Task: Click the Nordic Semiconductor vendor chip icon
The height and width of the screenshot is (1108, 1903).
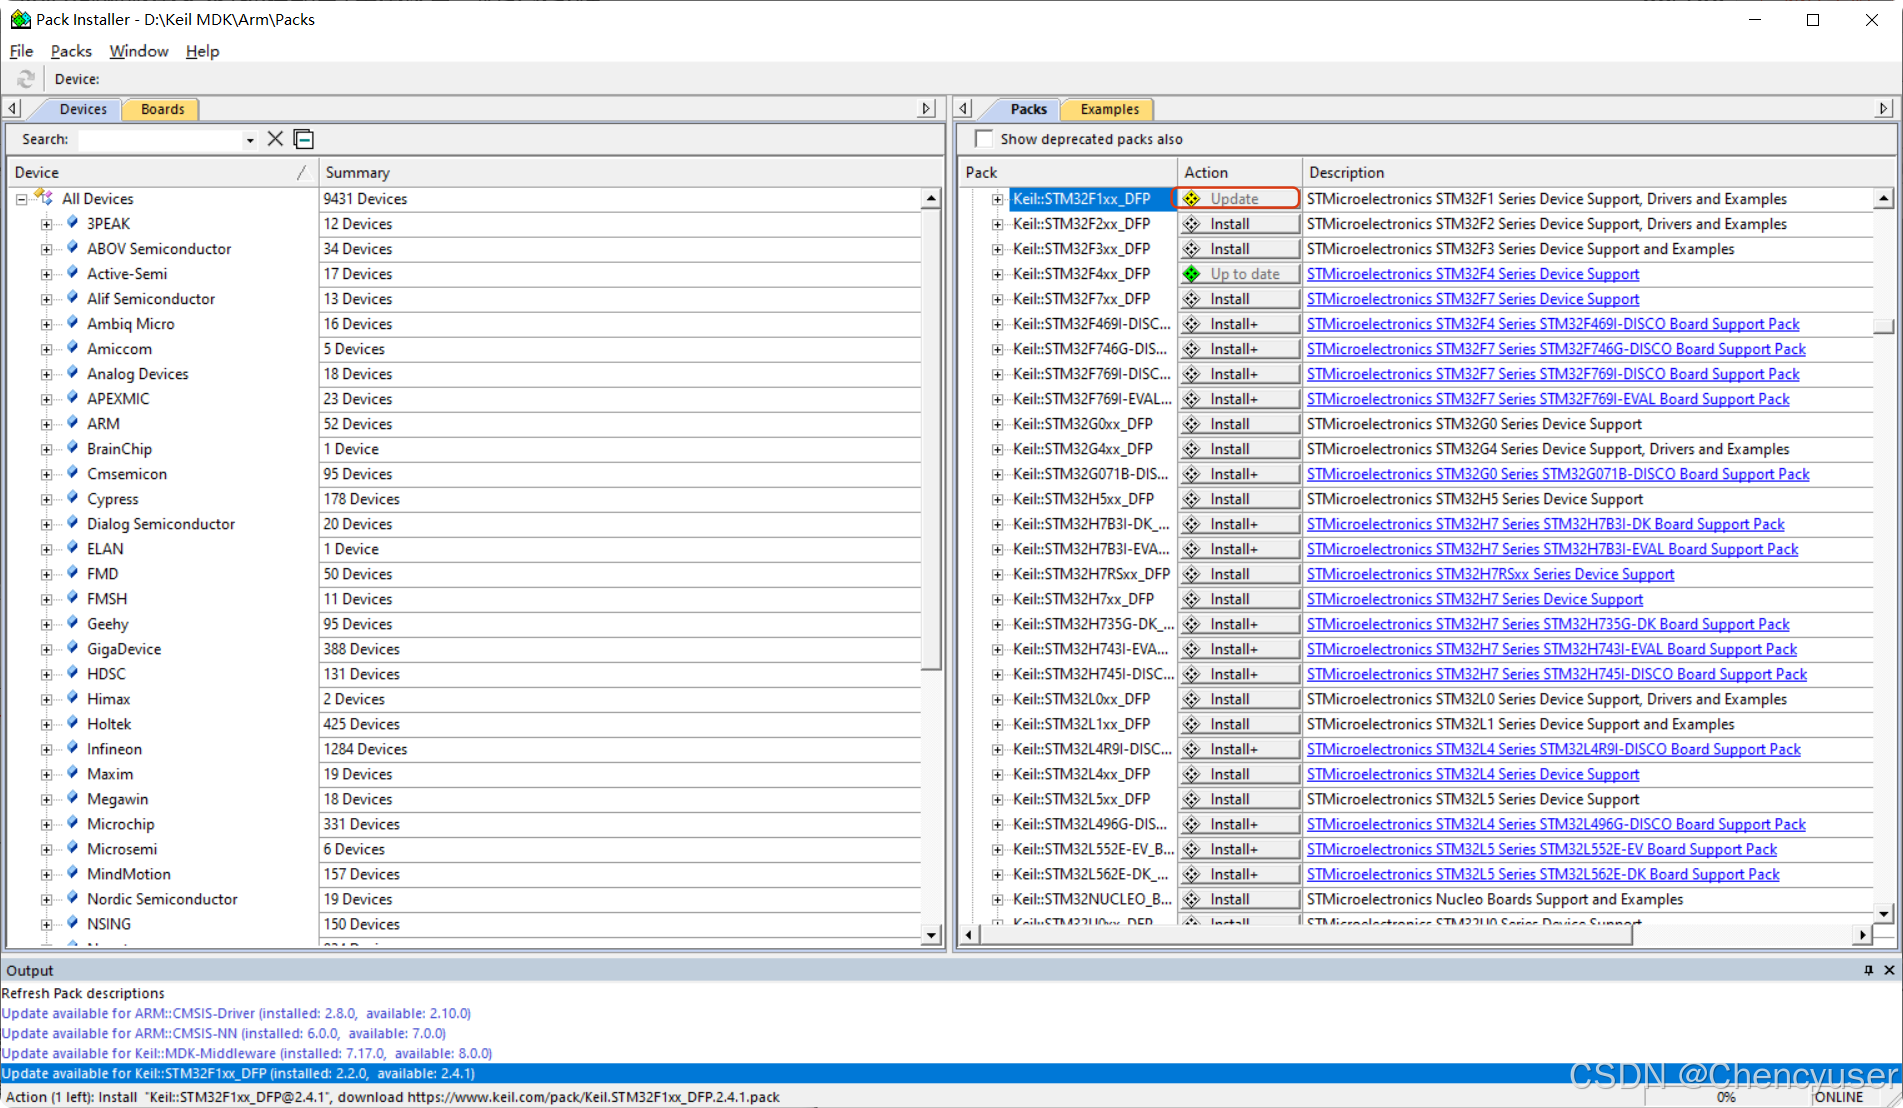Action: [72, 898]
